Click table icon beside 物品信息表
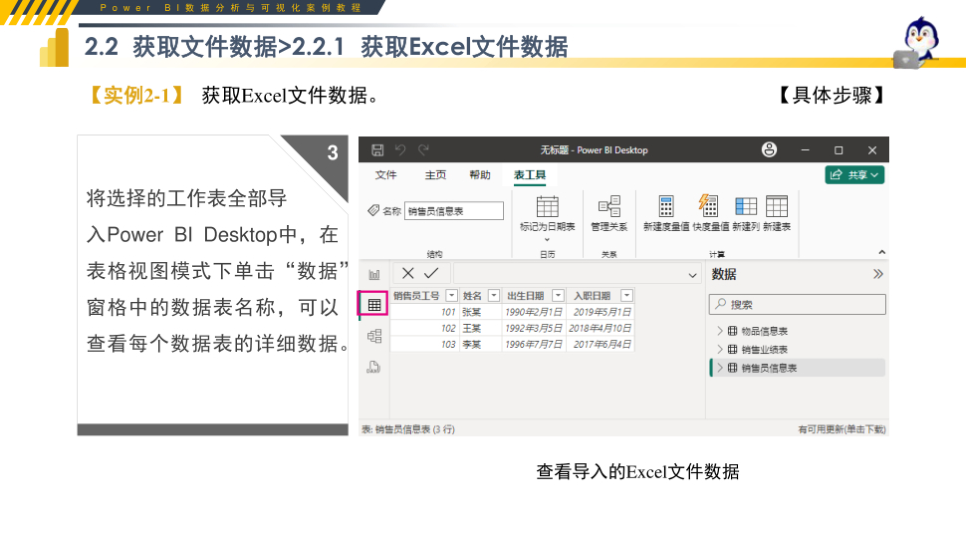Viewport: 966px width, 544px height. 733,331
